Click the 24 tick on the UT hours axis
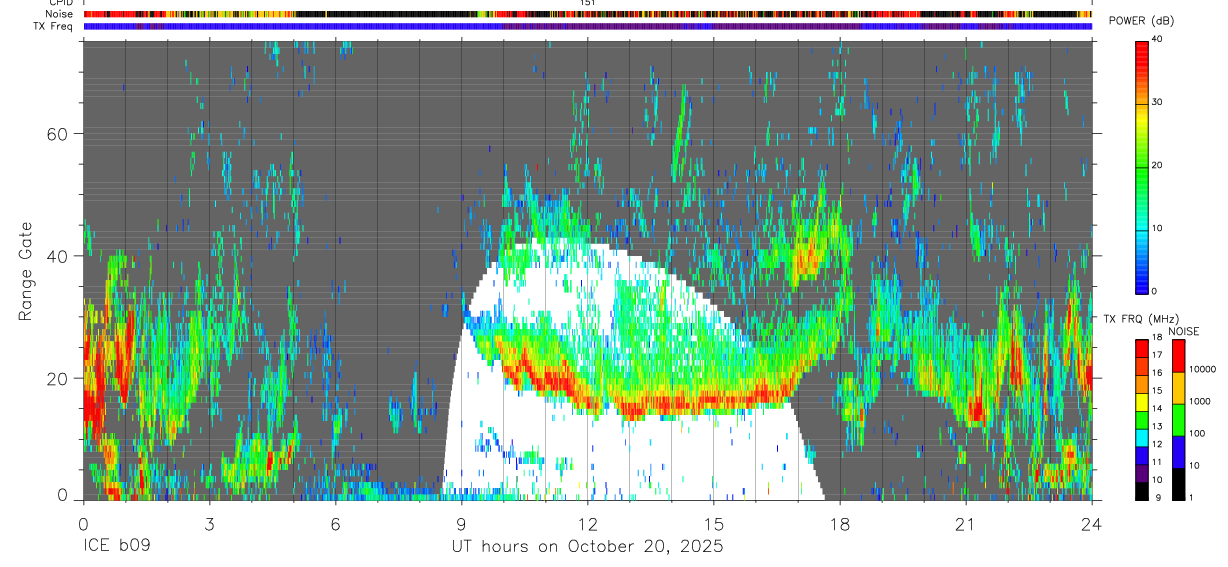This screenshot has height=567, width=1228. pyautogui.click(x=1092, y=524)
